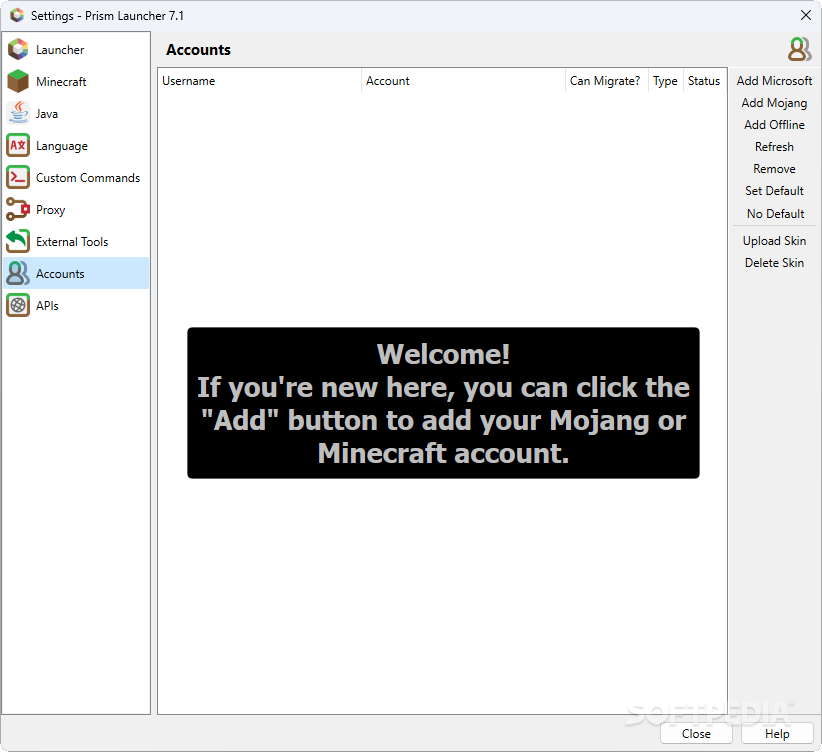822x752 pixels.
Task: Sort by the Status column header
Action: (704, 81)
